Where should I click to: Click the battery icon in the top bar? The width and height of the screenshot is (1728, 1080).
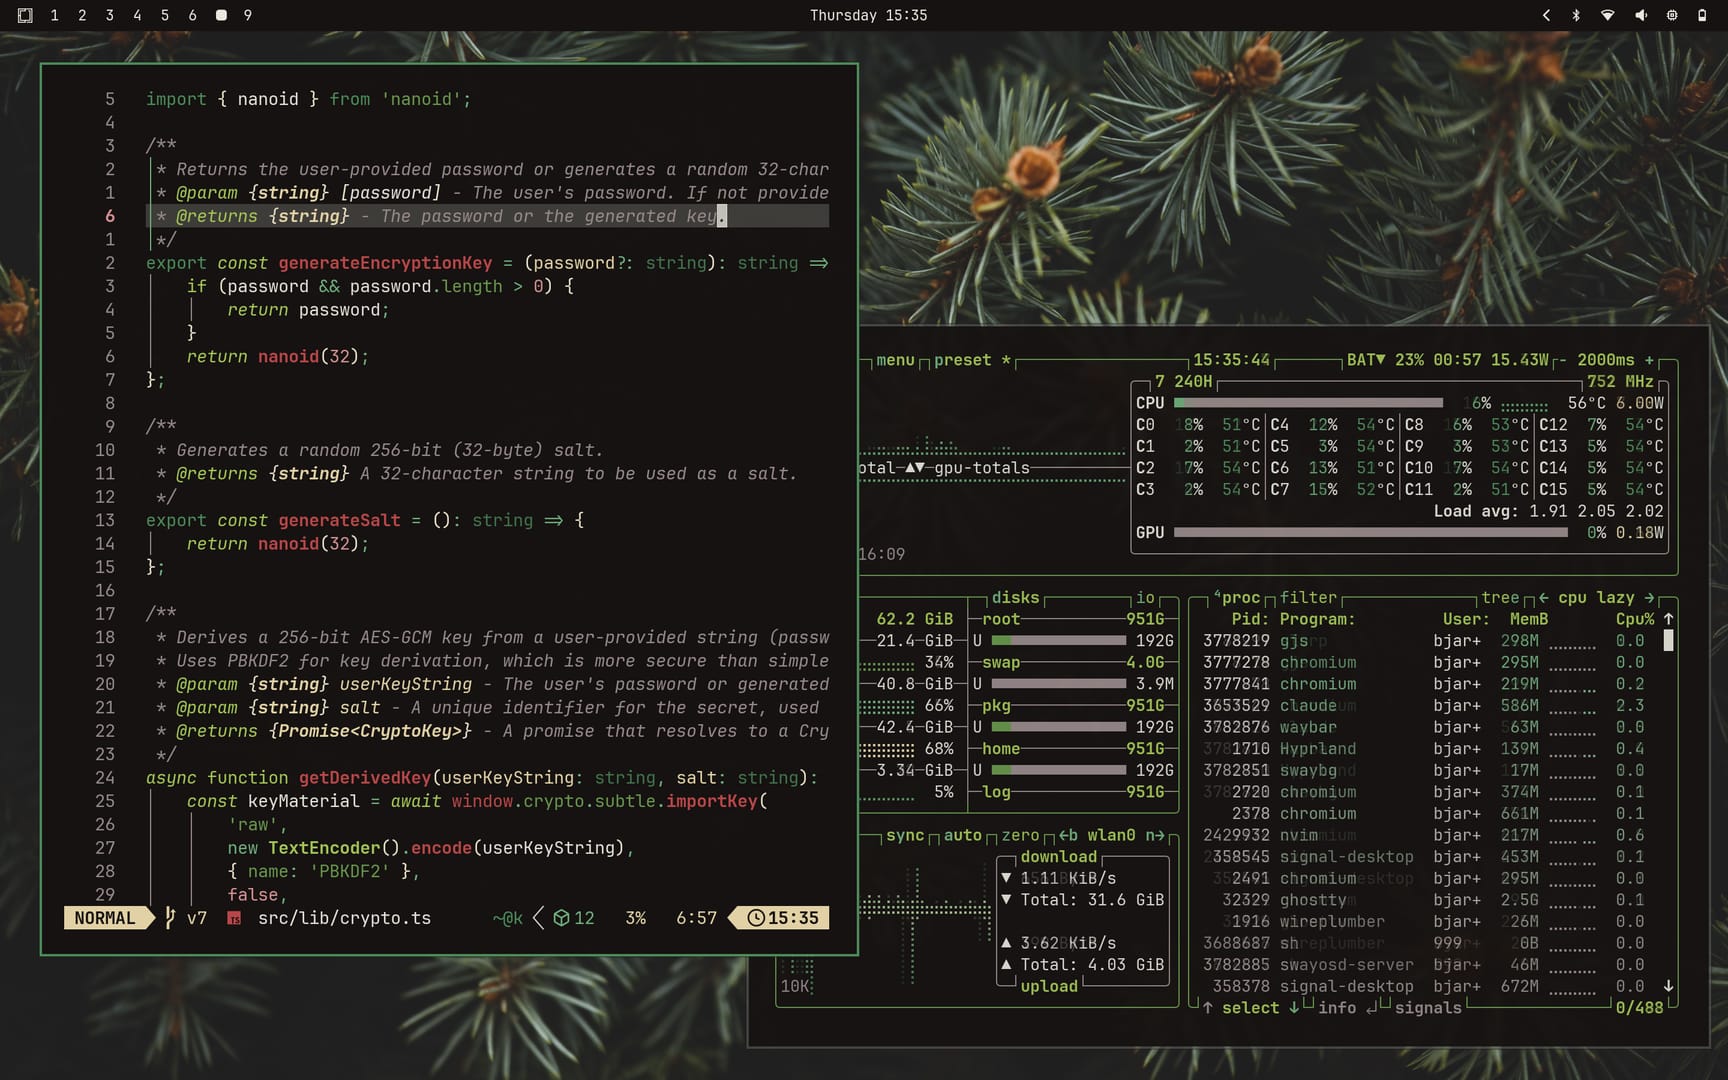coord(1702,15)
